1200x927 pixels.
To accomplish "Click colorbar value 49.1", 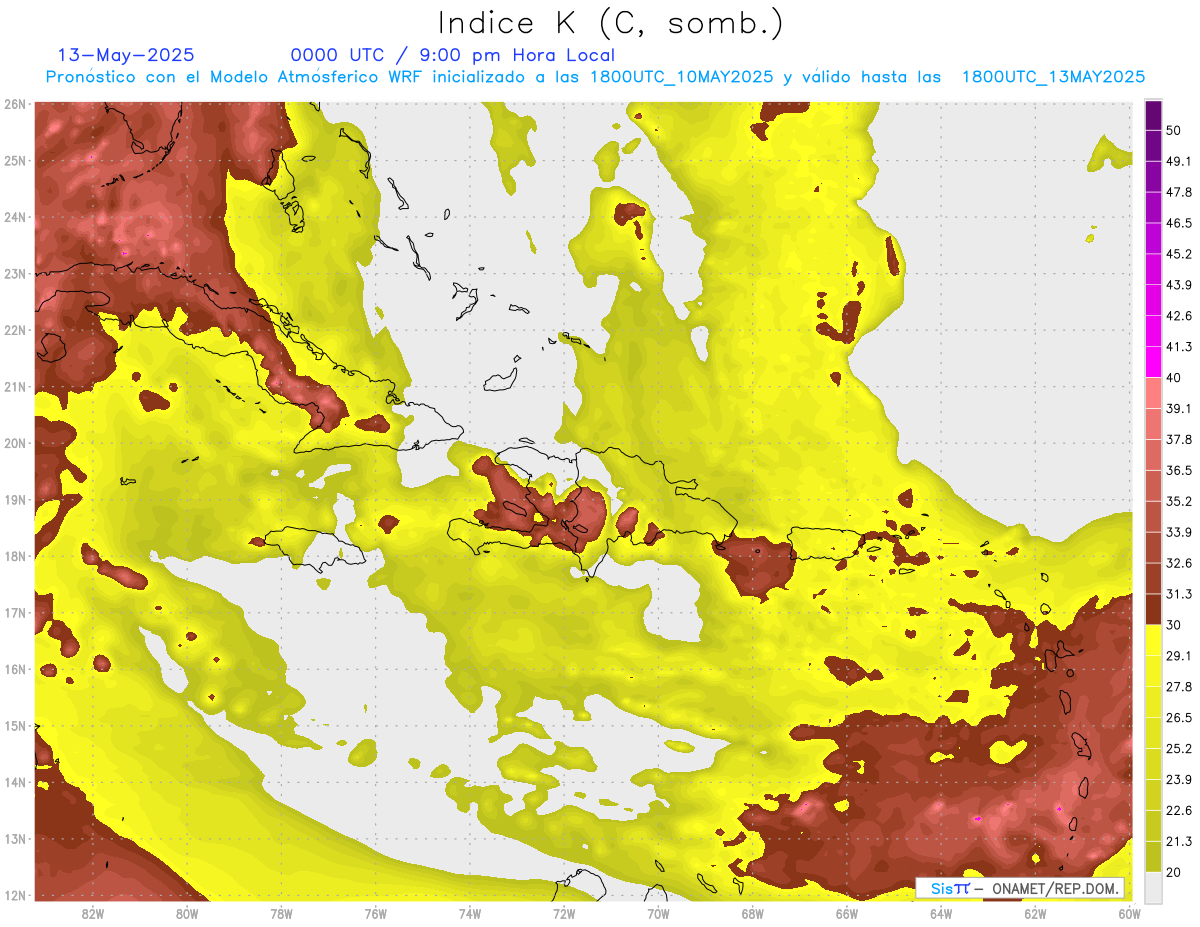I will click(x=1179, y=161).
